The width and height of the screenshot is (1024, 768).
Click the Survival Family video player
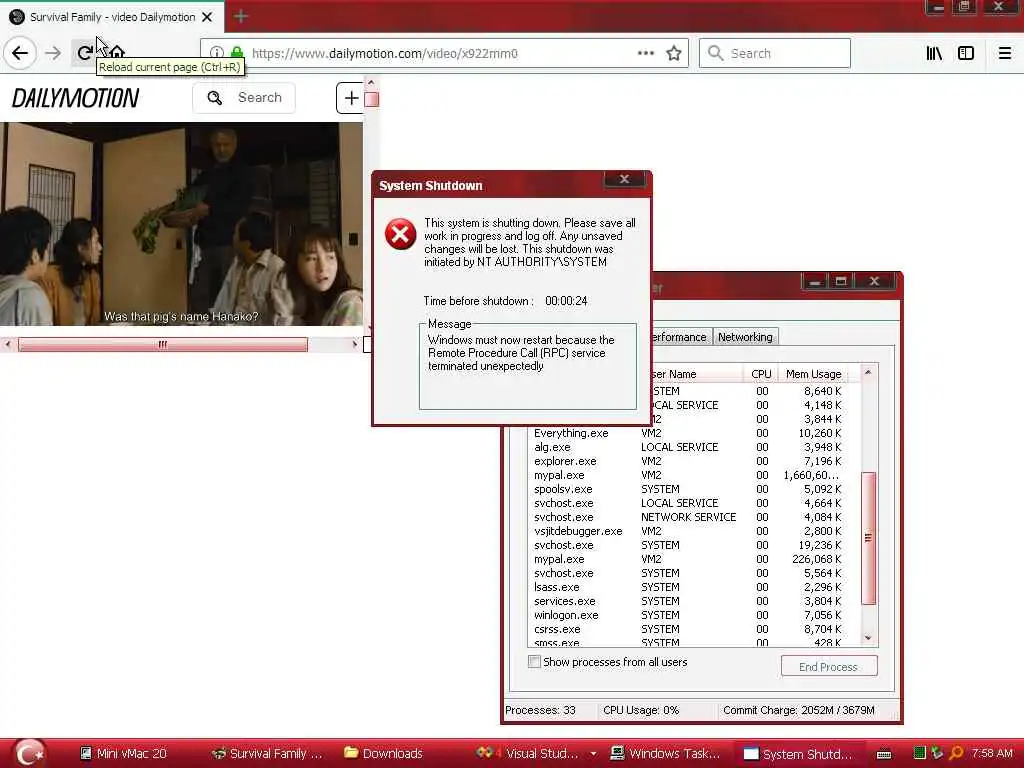[x=182, y=224]
